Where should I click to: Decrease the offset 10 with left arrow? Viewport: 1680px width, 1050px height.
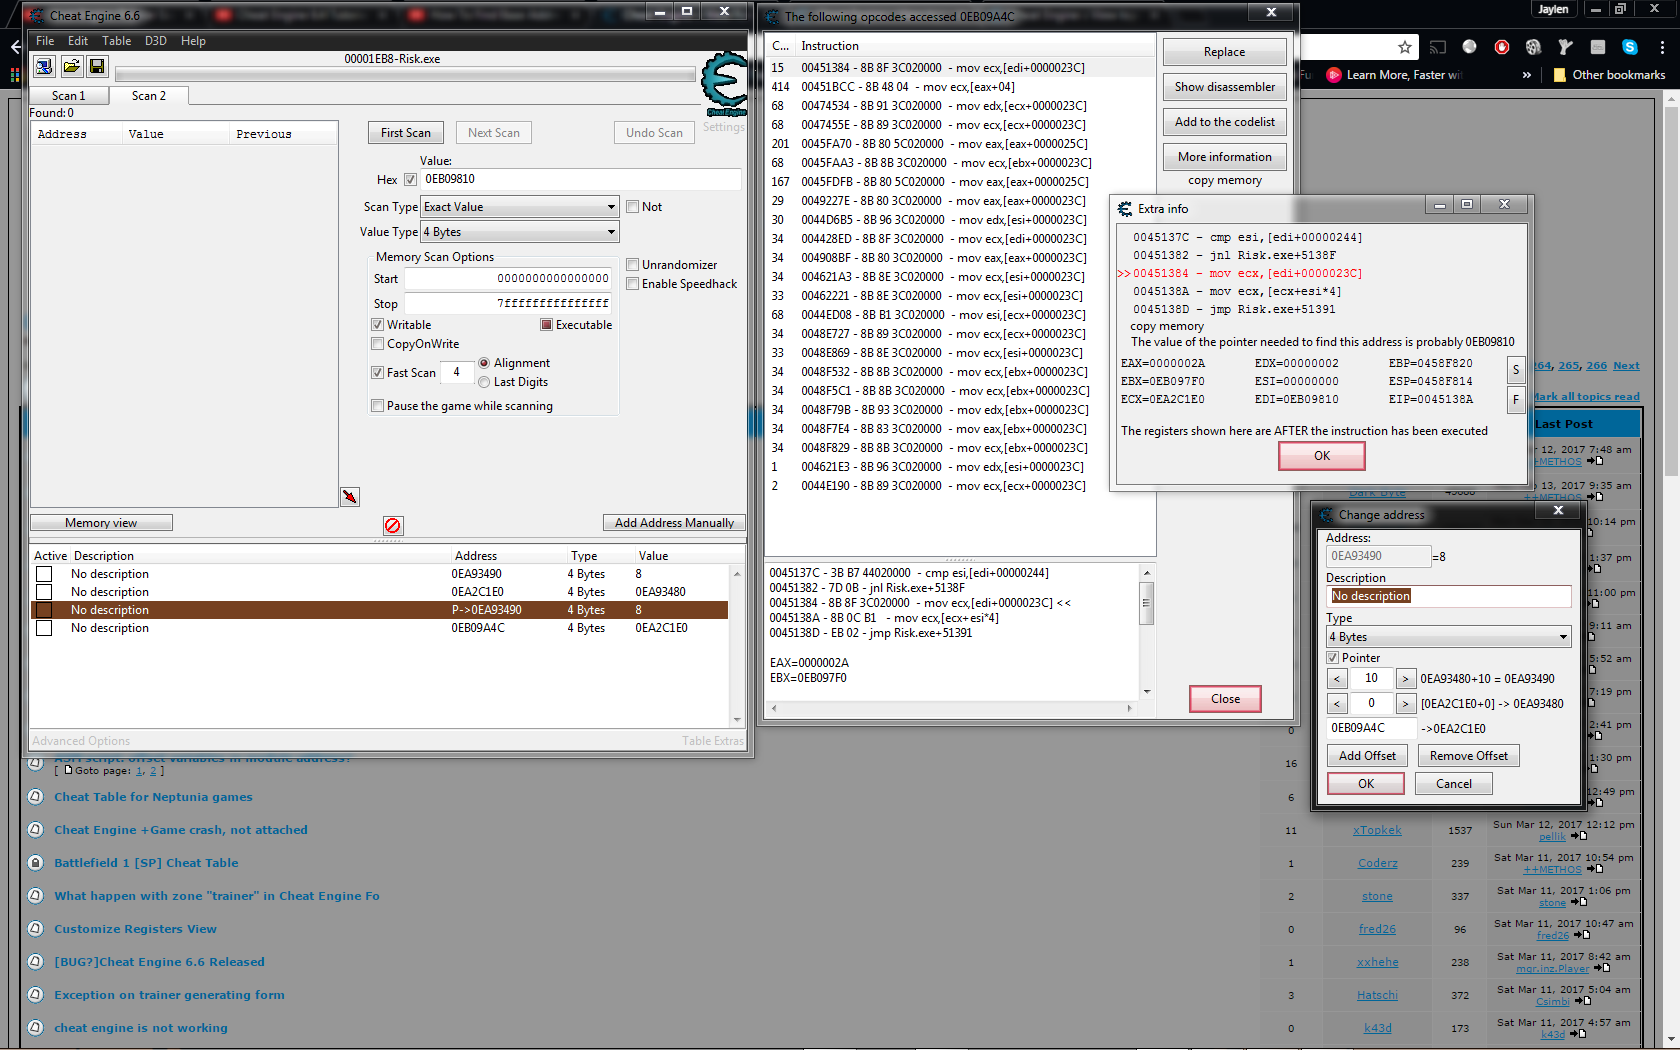pos(1337,679)
